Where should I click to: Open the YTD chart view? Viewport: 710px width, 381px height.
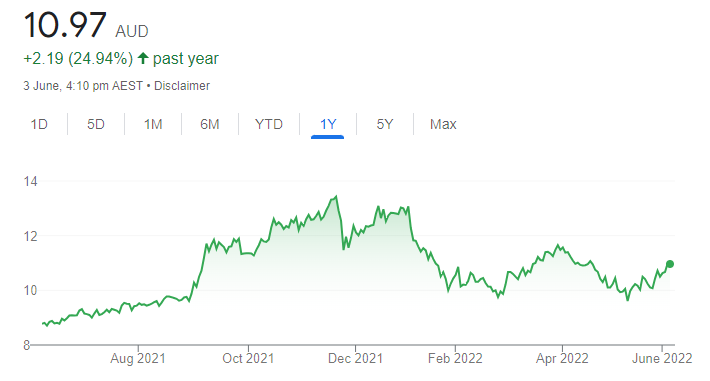click(x=269, y=124)
